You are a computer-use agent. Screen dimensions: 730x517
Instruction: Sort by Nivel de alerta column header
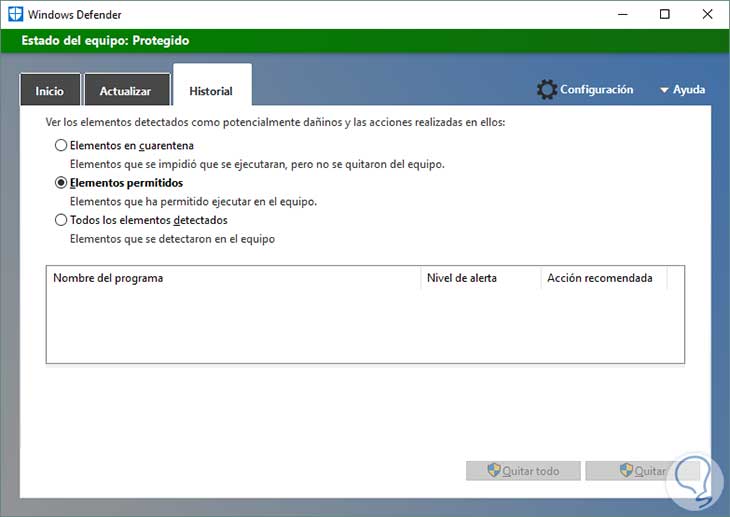coord(481,278)
